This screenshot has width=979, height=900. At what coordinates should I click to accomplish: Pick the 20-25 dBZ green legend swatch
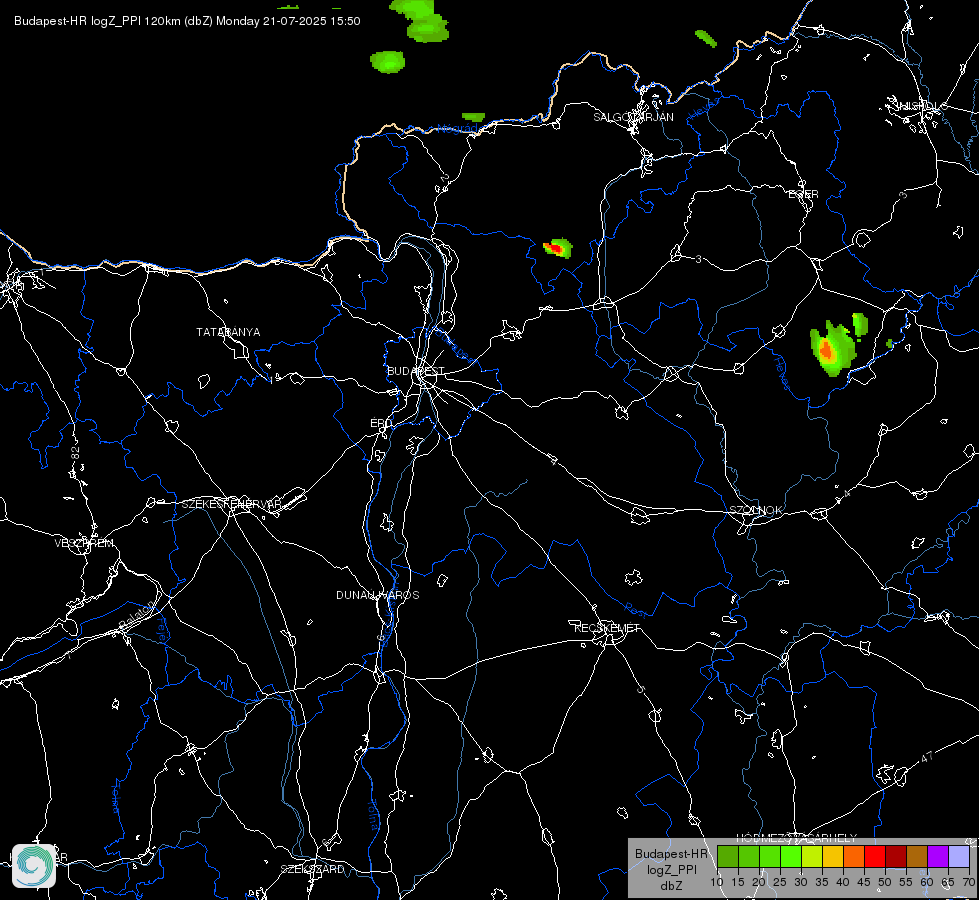(770, 857)
